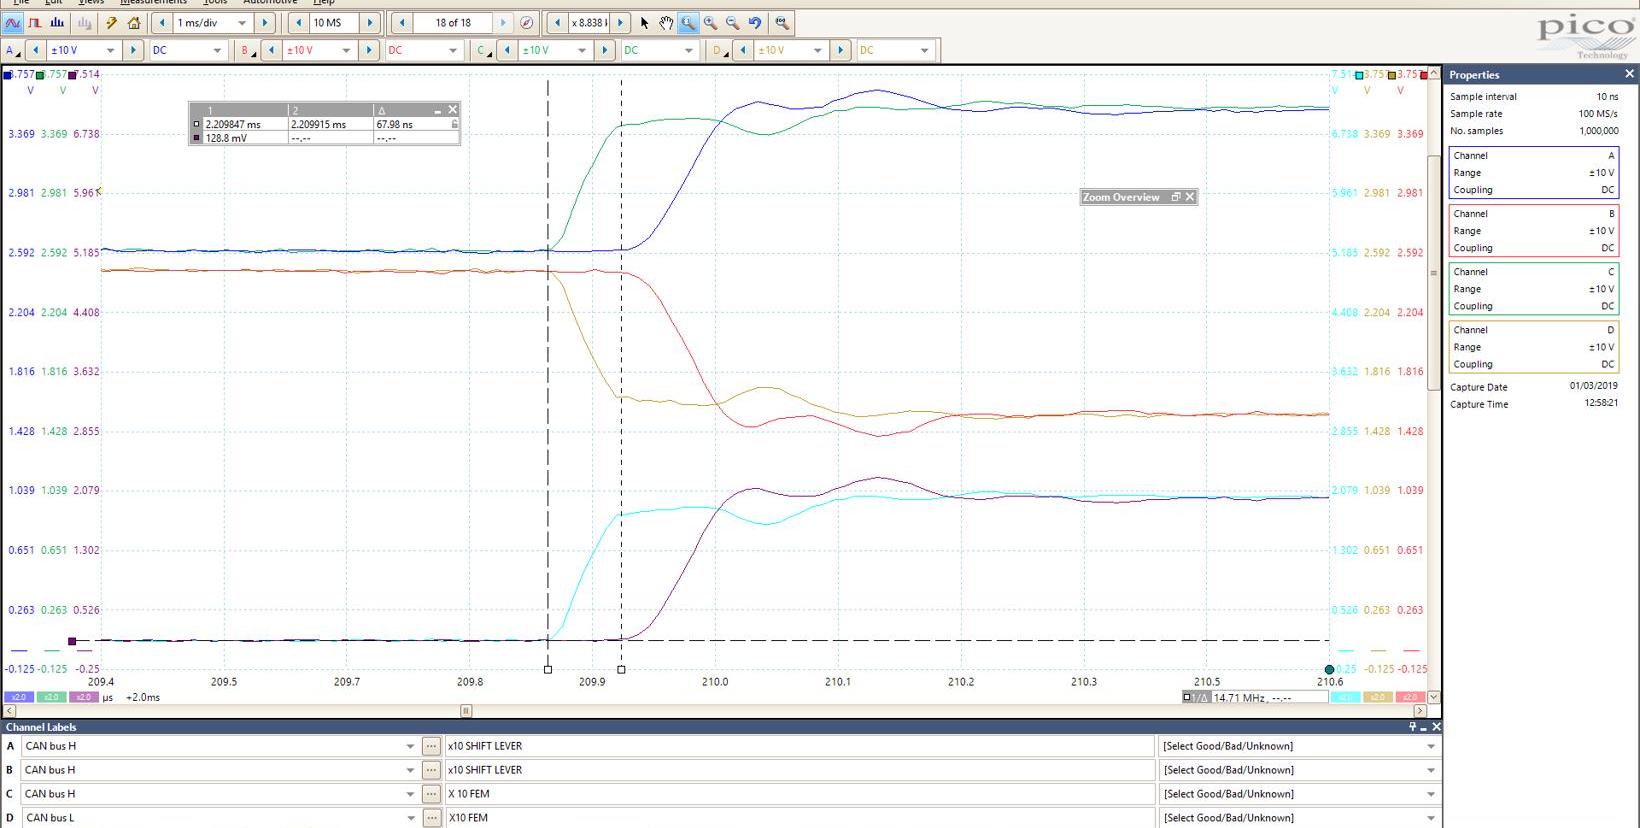Edit the X 10 FEM description field
Image resolution: width=1640 pixels, height=828 pixels.
(799, 794)
